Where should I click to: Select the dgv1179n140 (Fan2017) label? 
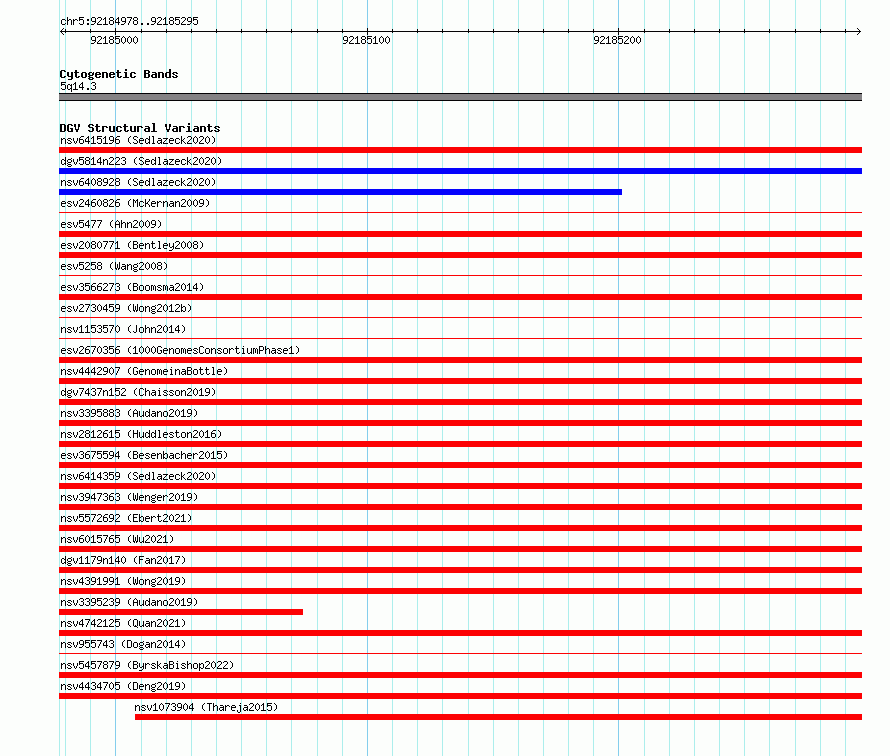pos(123,560)
